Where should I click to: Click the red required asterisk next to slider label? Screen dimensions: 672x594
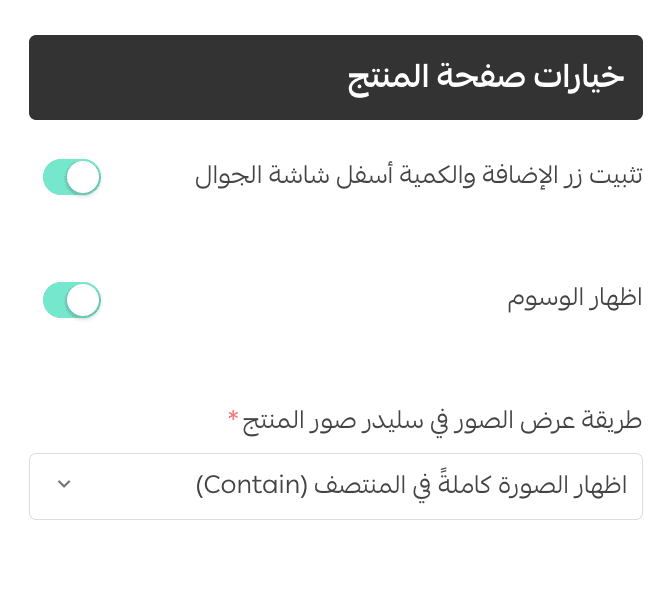coord(233,415)
